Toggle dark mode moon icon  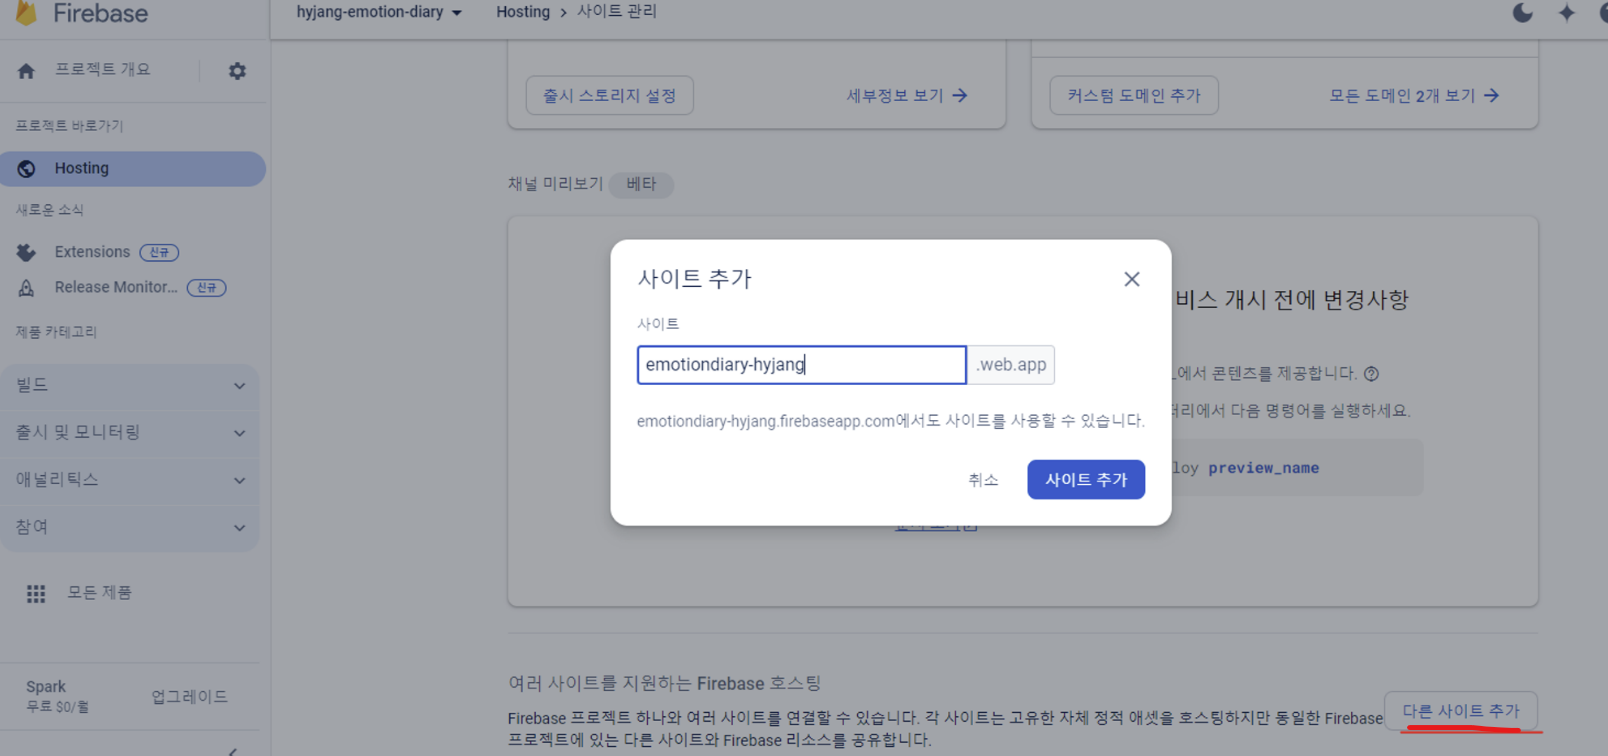click(1523, 13)
